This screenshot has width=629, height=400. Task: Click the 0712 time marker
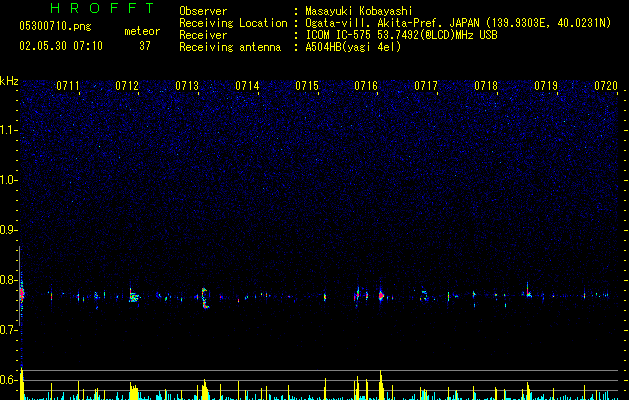(127, 86)
